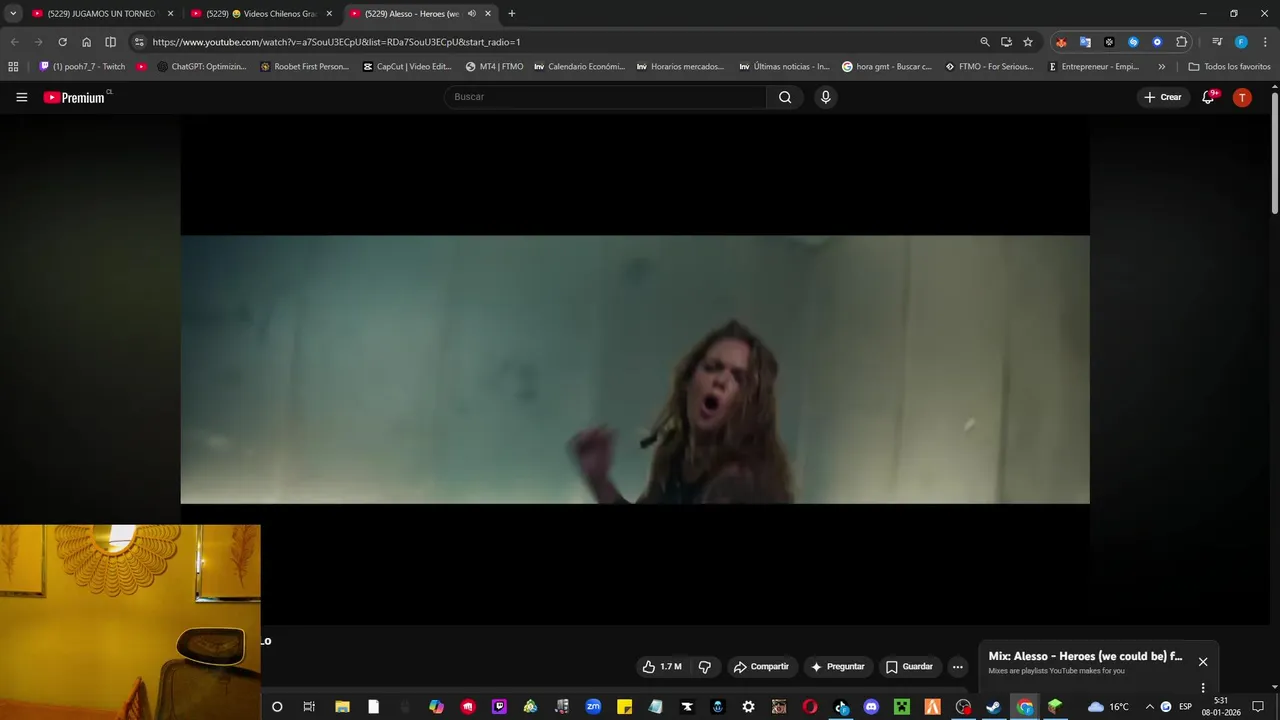The height and width of the screenshot is (720, 1280).
Task: Open the Crear menu
Action: coord(1164,97)
